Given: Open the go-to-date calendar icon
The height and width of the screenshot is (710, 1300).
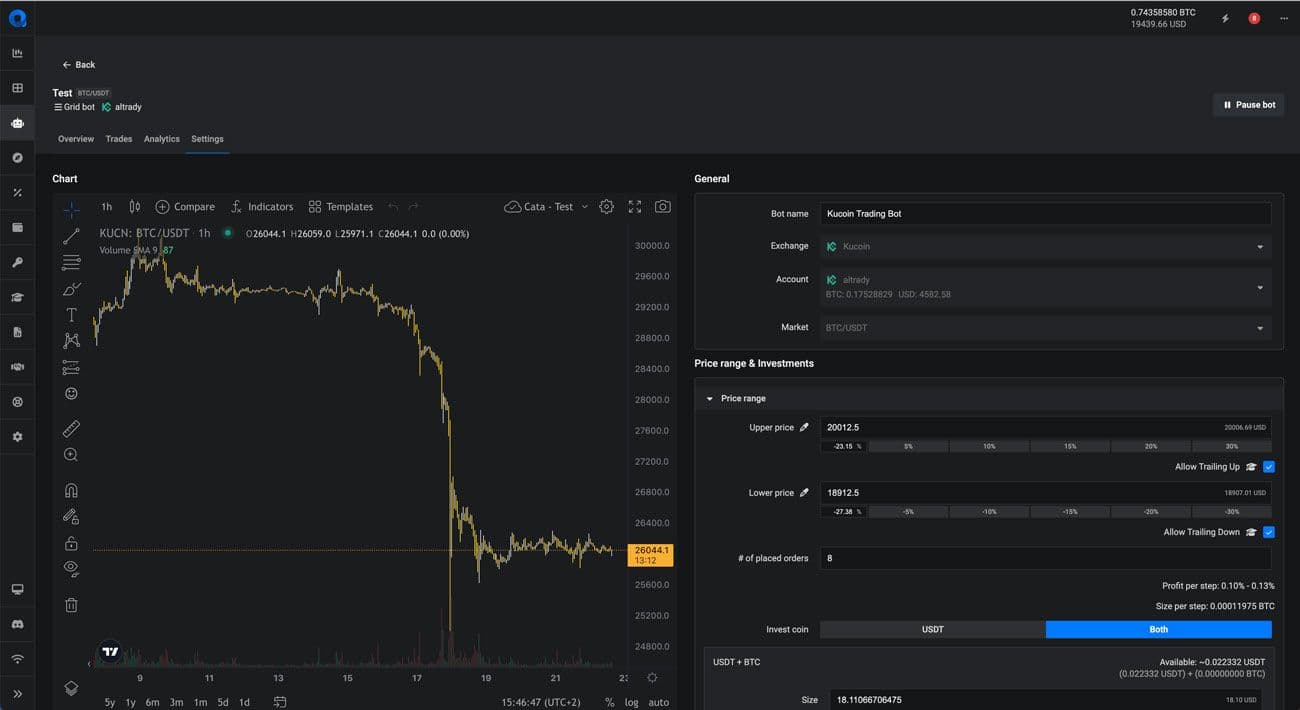Looking at the screenshot, I should point(280,702).
